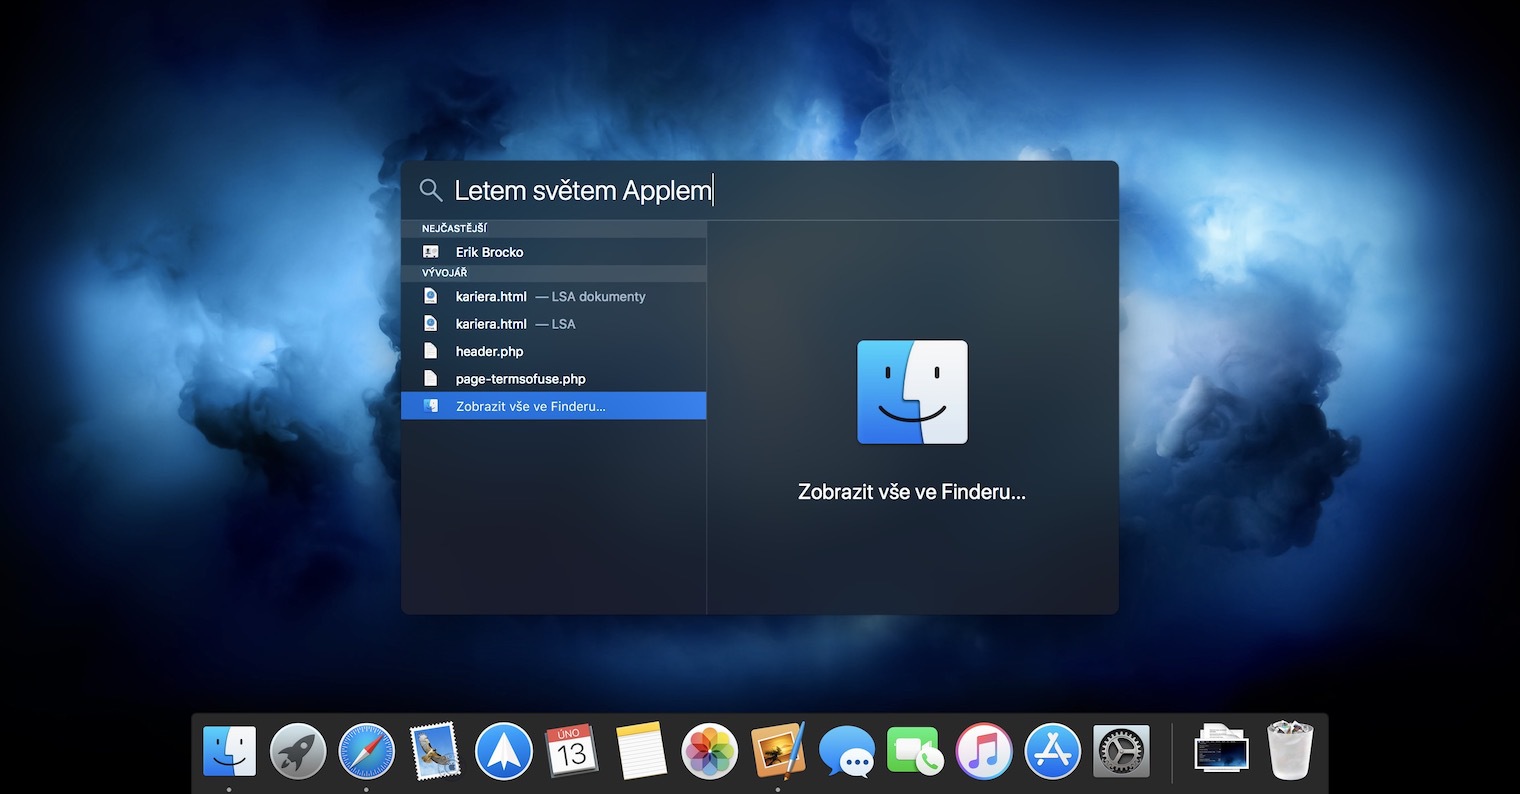
Task: Open the Notes app in Dock
Action: click(641, 751)
